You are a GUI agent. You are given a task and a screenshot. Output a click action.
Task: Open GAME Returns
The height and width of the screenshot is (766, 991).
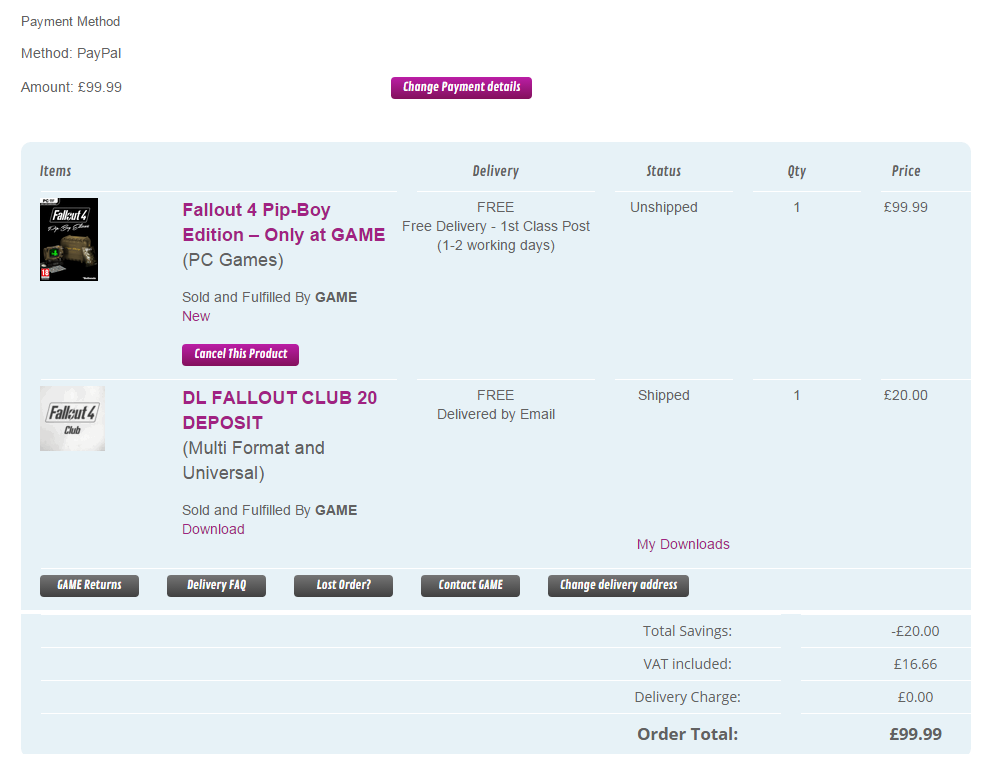(x=89, y=585)
